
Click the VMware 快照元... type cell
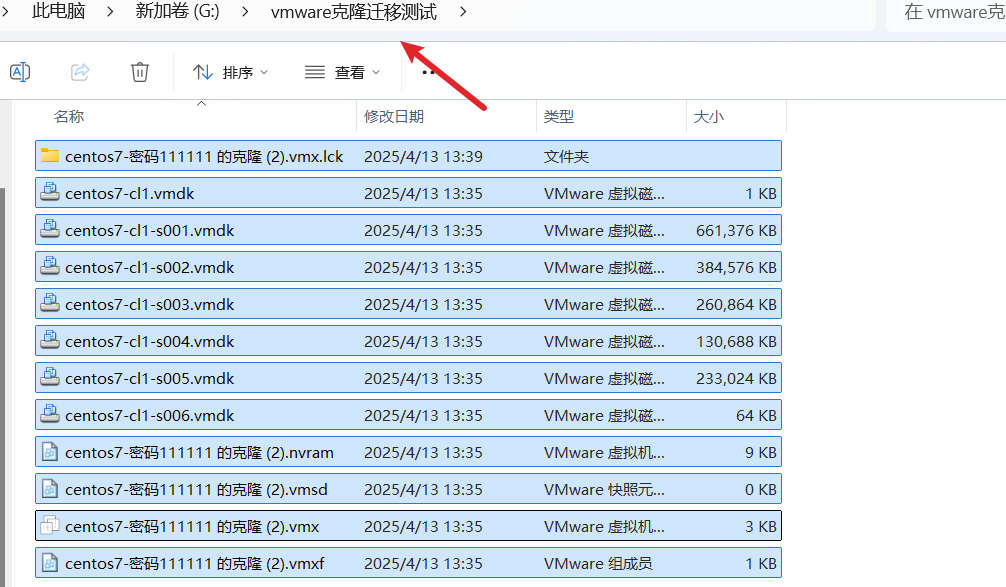click(604, 489)
